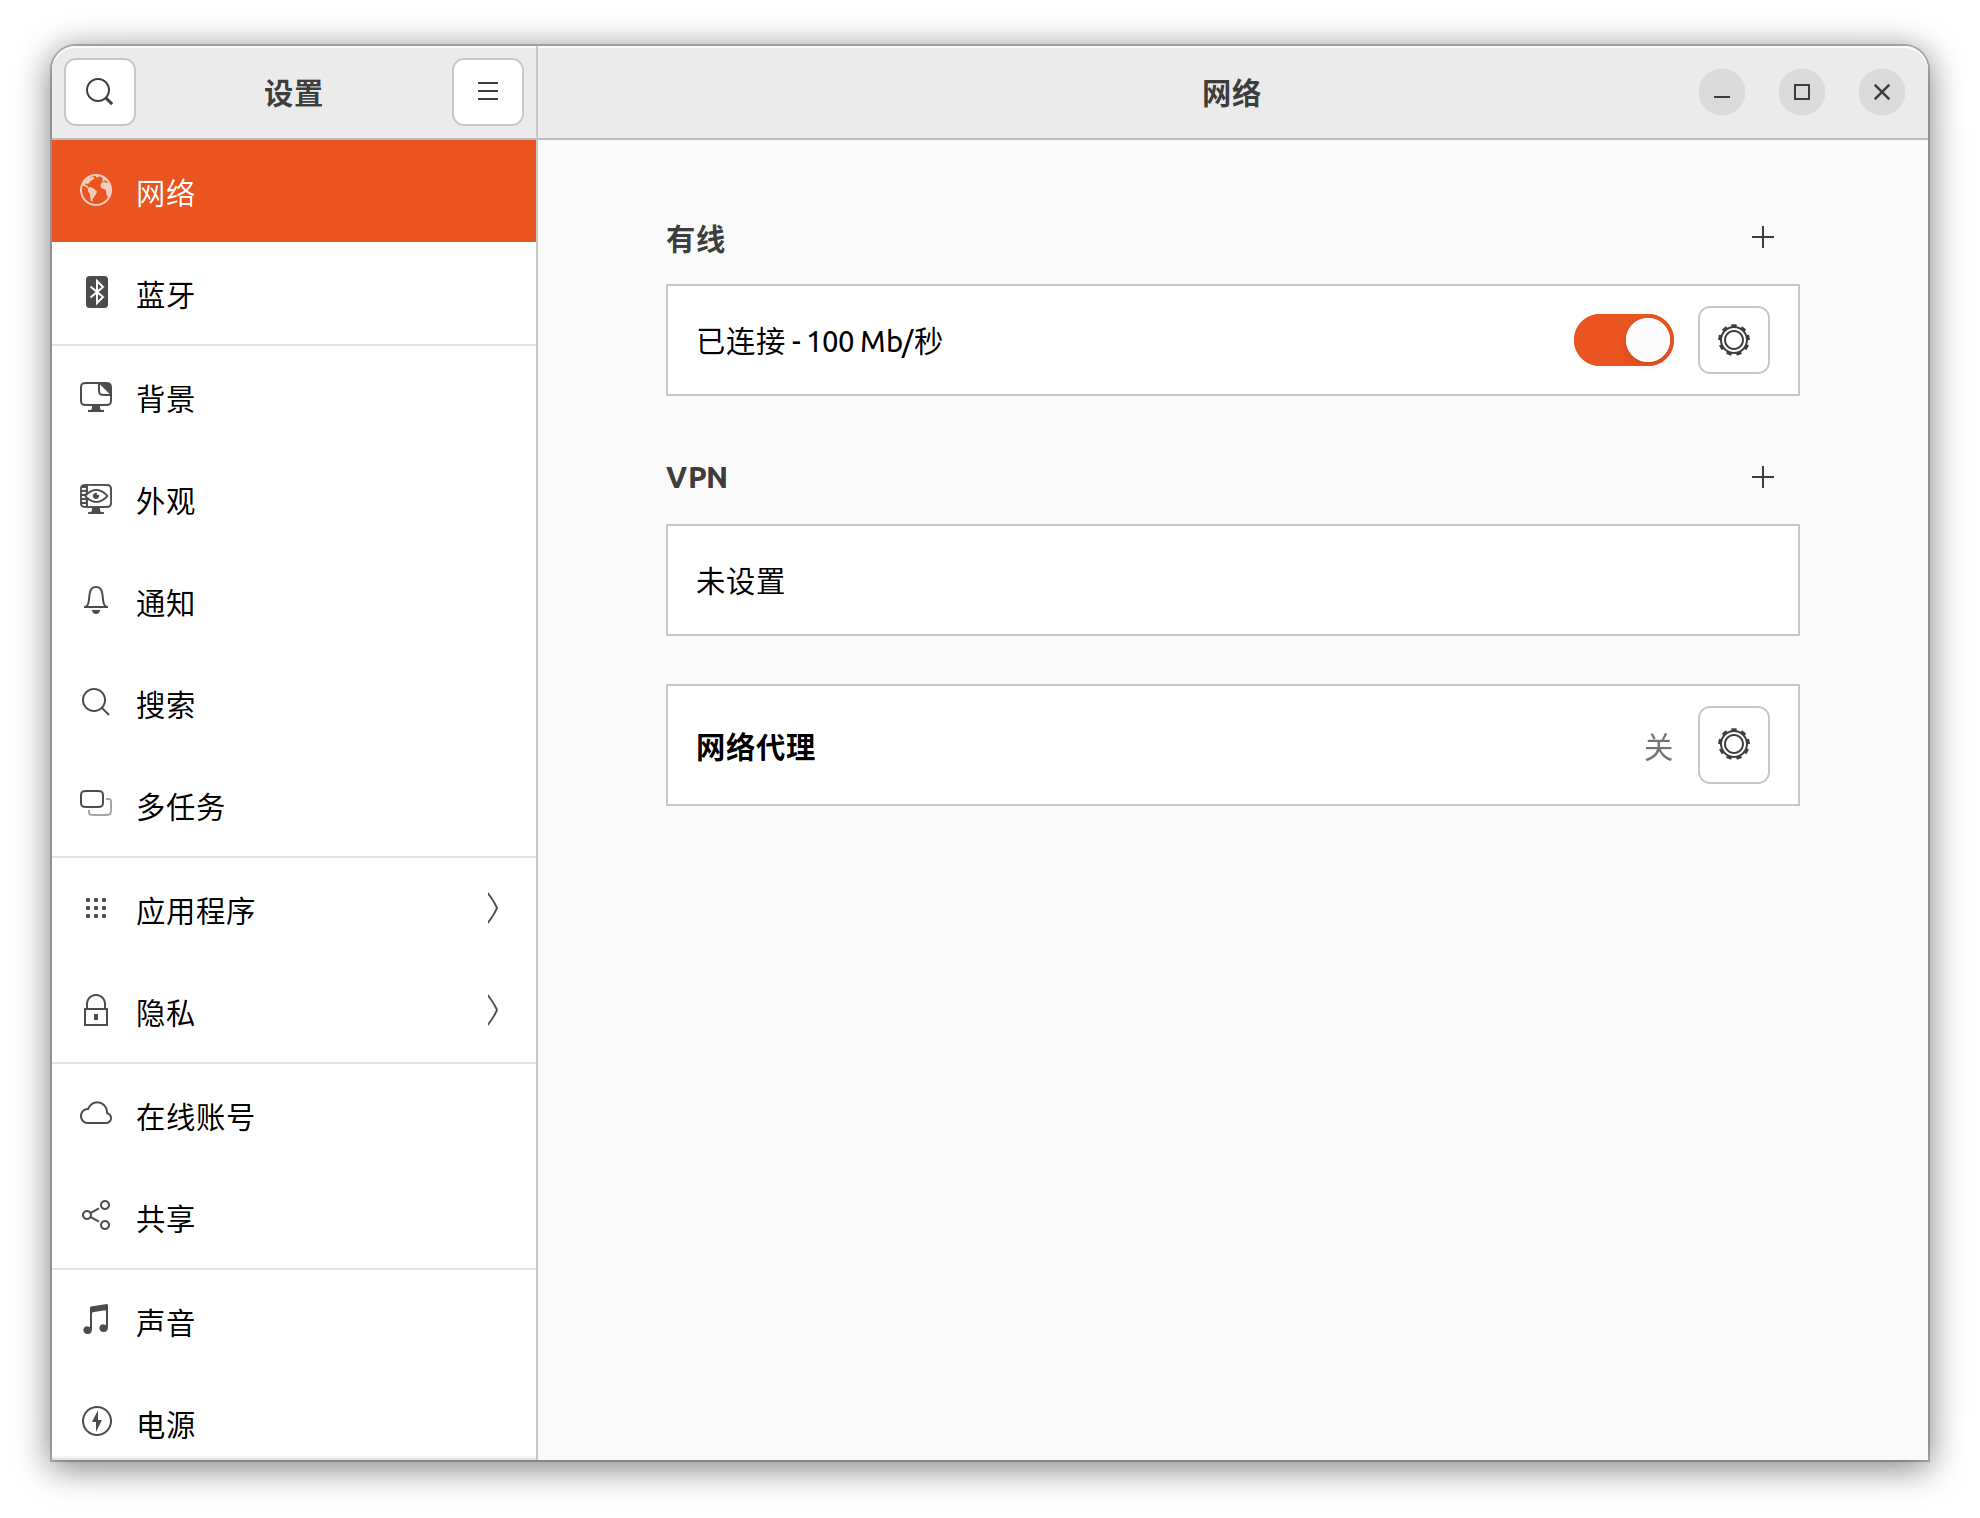
Task: Click the Notifications (通知) bell icon
Action: click(x=96, y=601)
